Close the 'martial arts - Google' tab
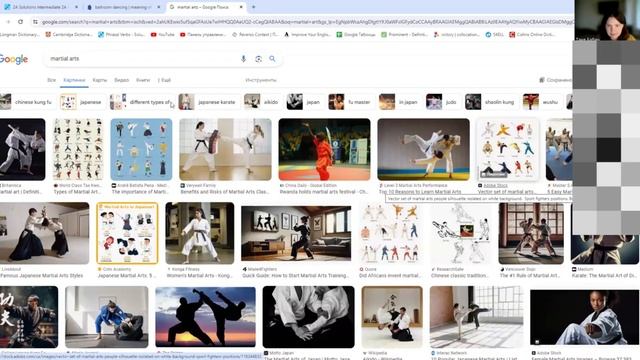The width and height of the screenshot is (640, 360). coord(241,7)
